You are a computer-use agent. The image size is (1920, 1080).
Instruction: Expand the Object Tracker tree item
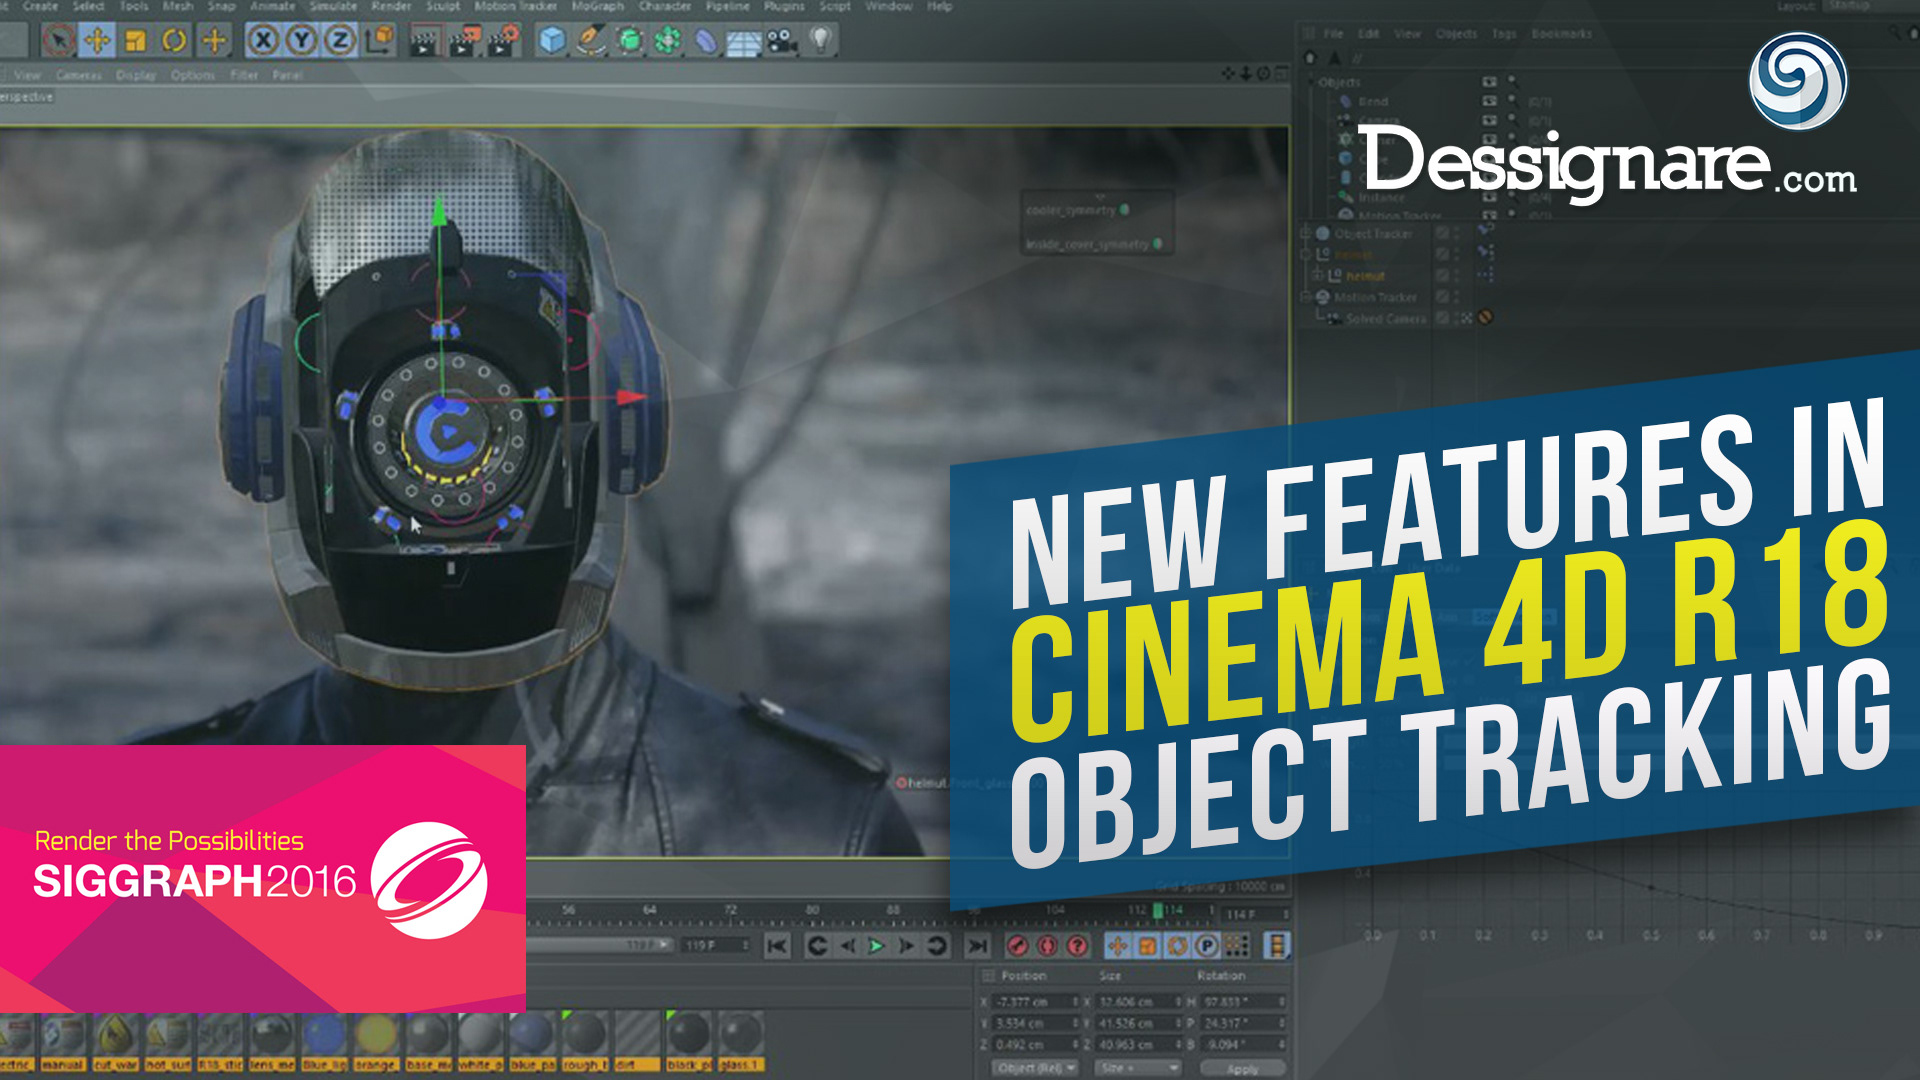(1305, 233)
